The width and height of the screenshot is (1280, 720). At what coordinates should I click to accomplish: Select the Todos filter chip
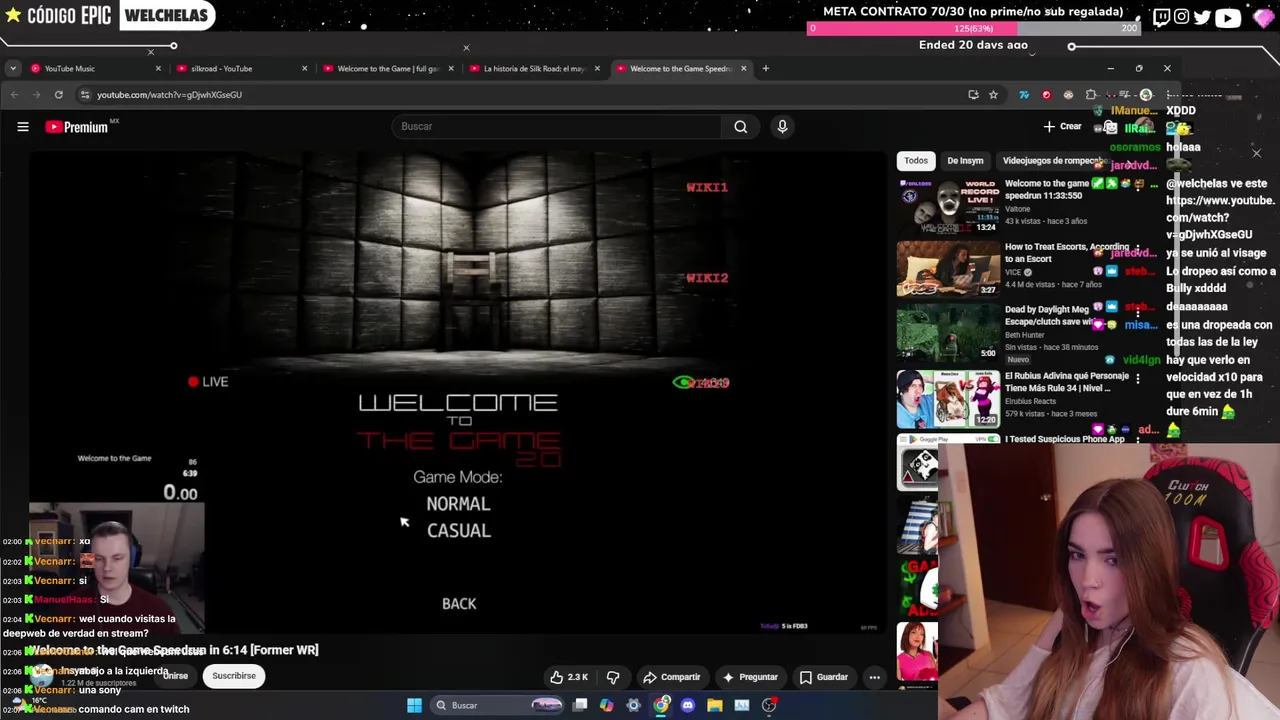tap(916, 160)
